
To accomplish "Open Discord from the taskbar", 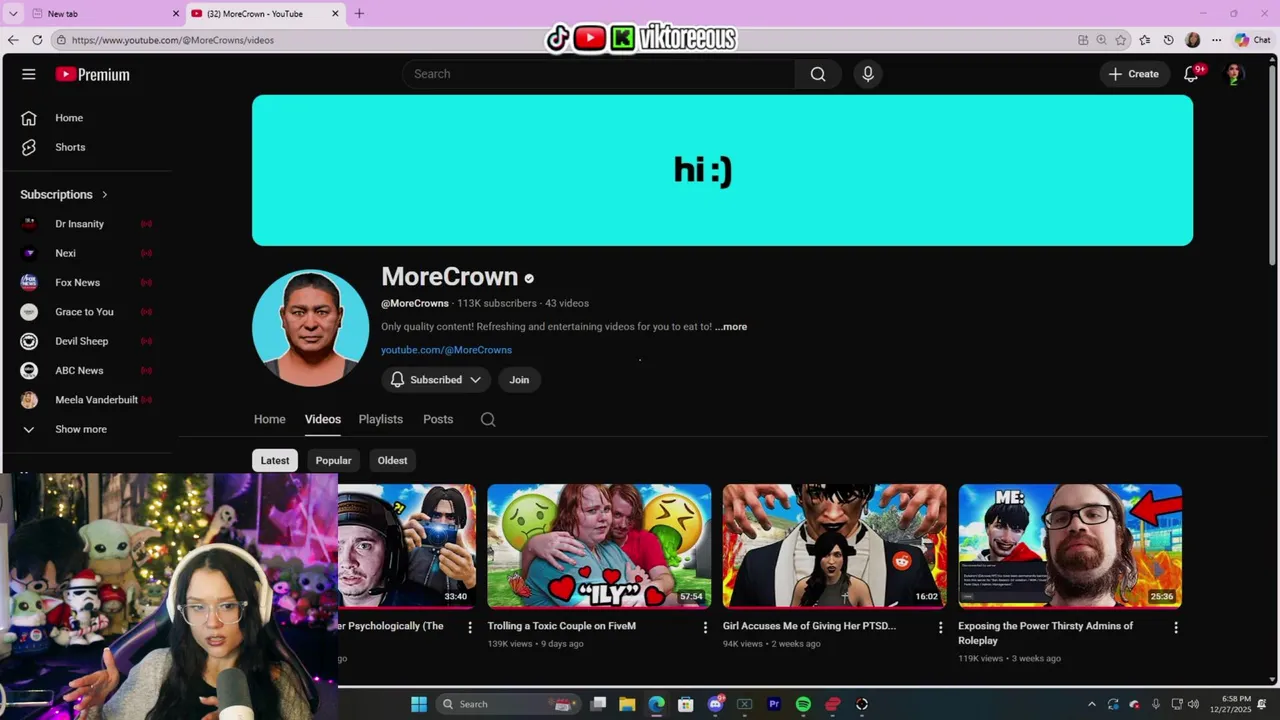I will click(715, 704).
